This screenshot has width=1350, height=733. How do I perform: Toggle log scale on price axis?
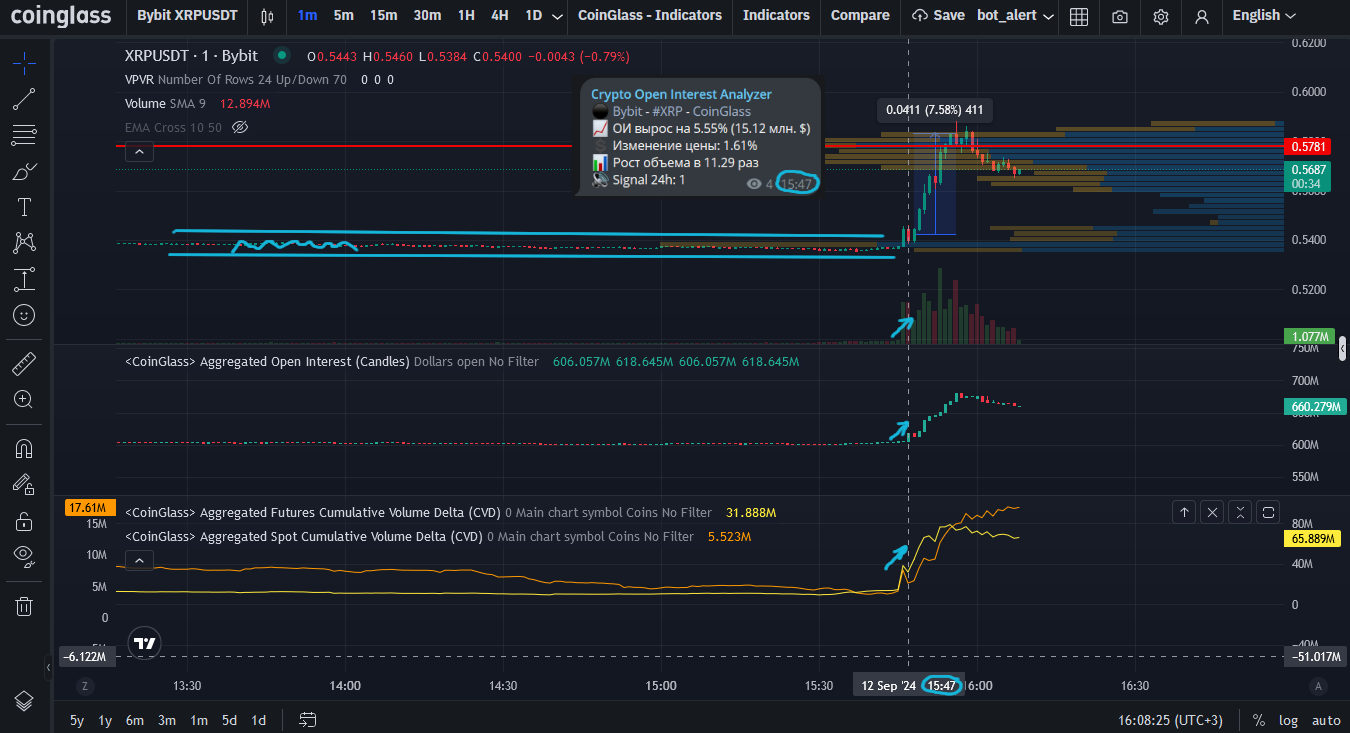click(1288, 720)
